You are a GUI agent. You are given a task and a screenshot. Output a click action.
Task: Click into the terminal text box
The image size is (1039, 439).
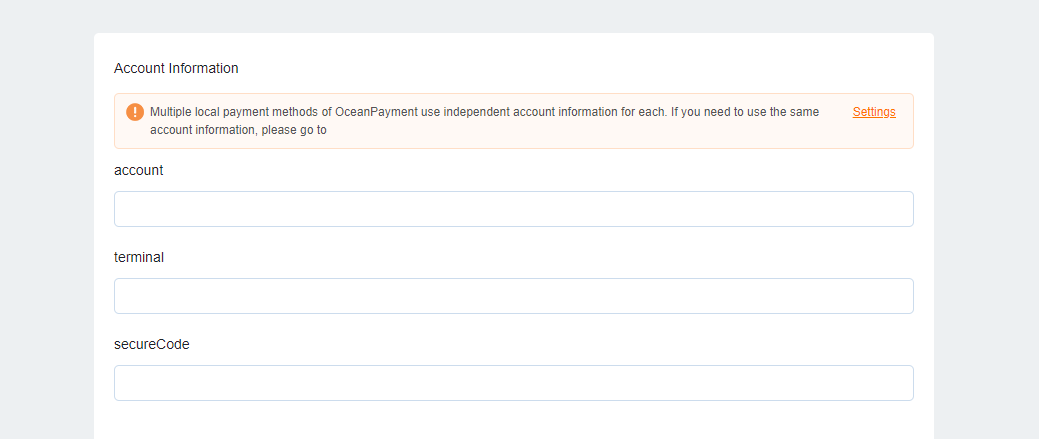[x=513, y=296]
